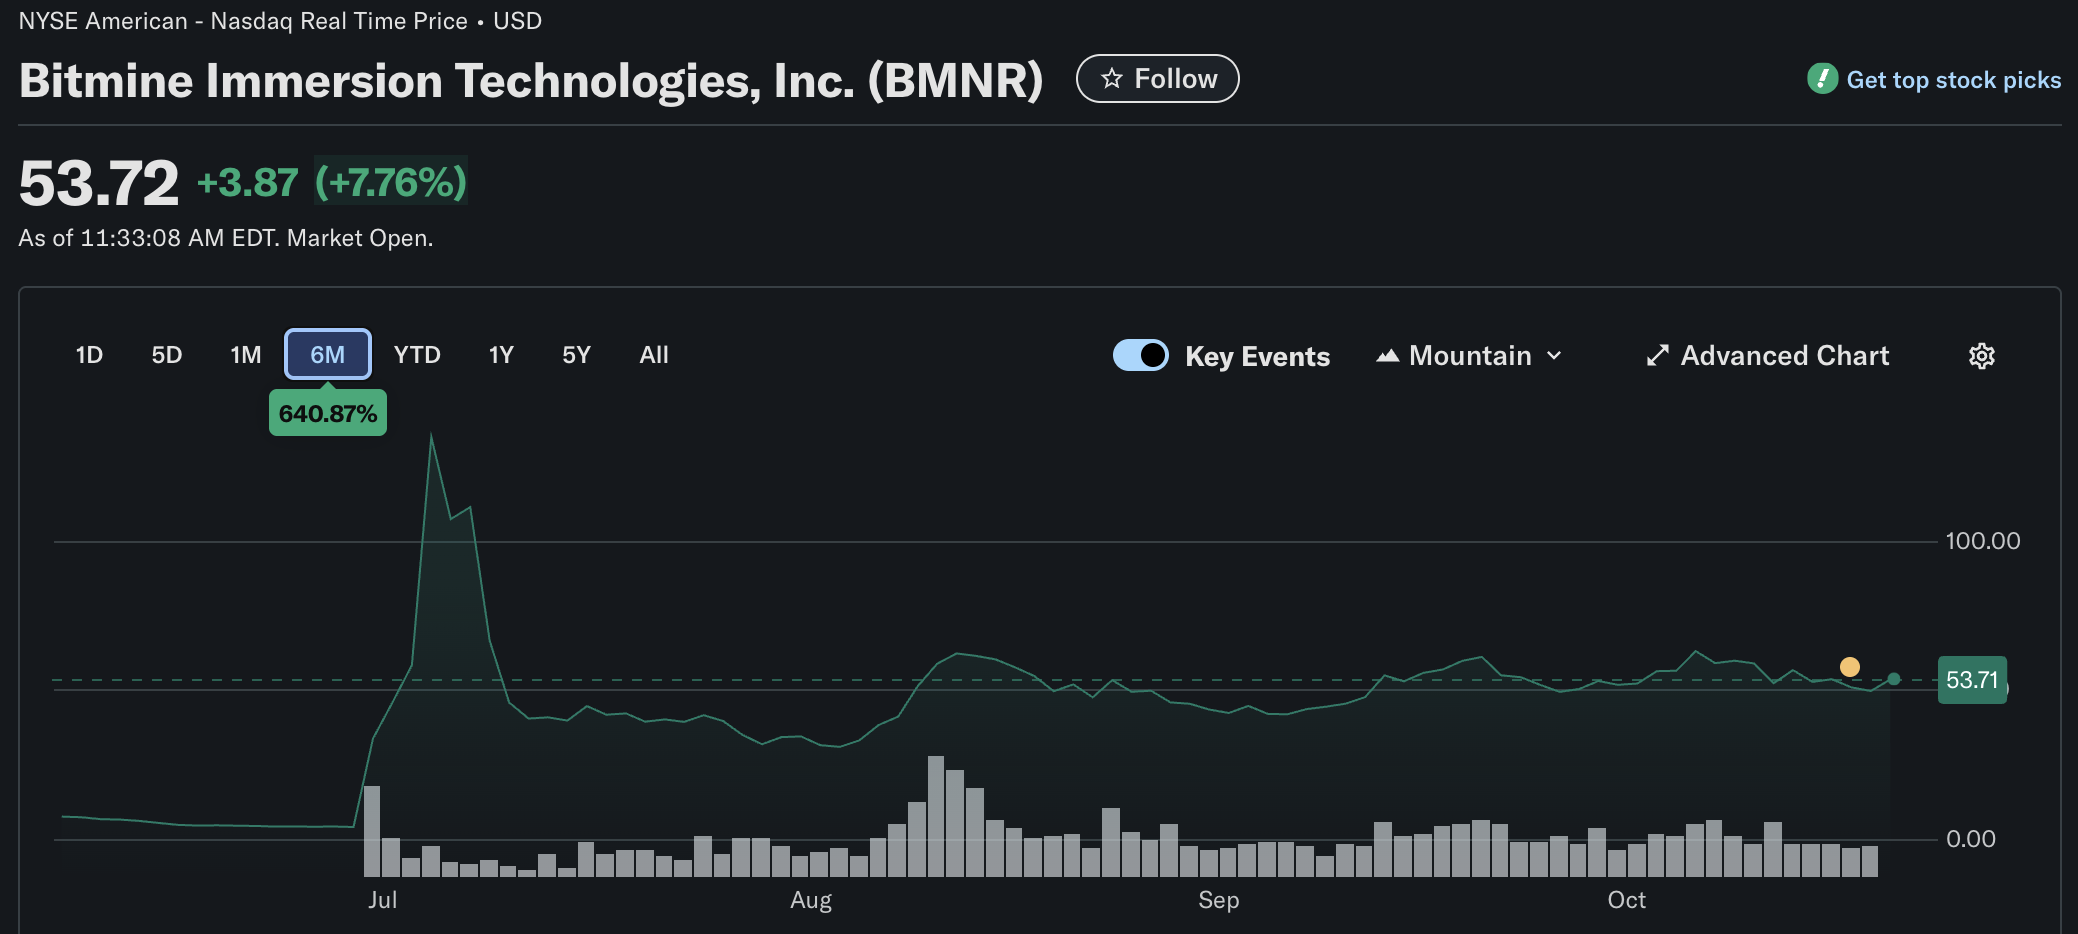This screenshot has width=2078, height=934.
Task: Expand the chevron next to Mountain
Action: (1554, 356)
